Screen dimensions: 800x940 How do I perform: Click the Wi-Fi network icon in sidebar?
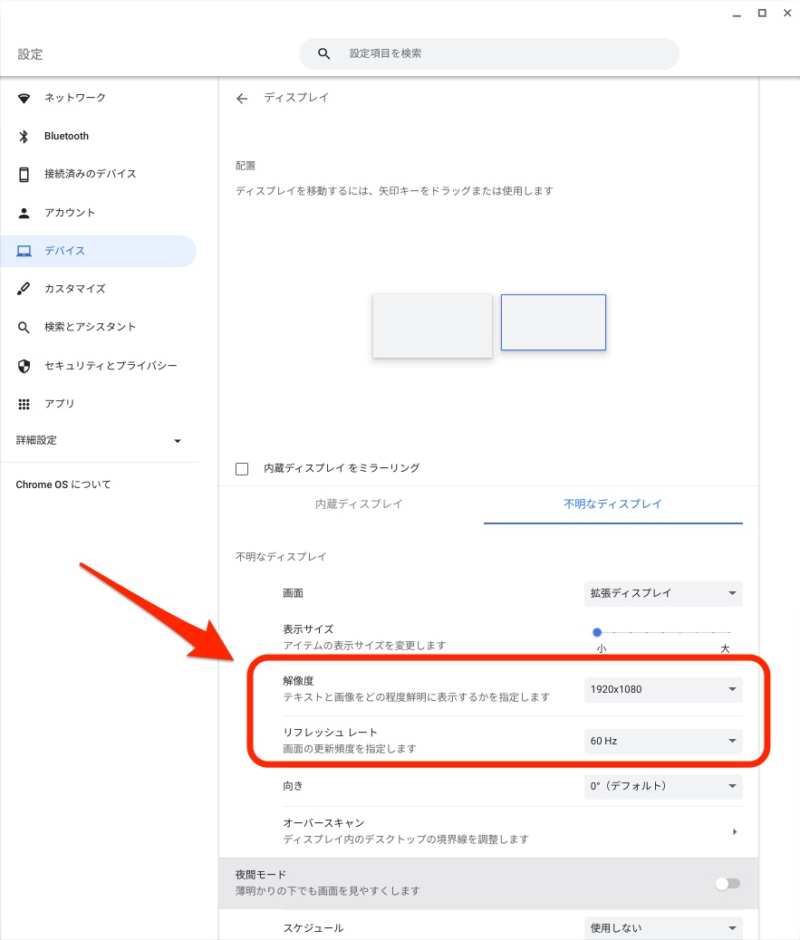click(24, 98)
